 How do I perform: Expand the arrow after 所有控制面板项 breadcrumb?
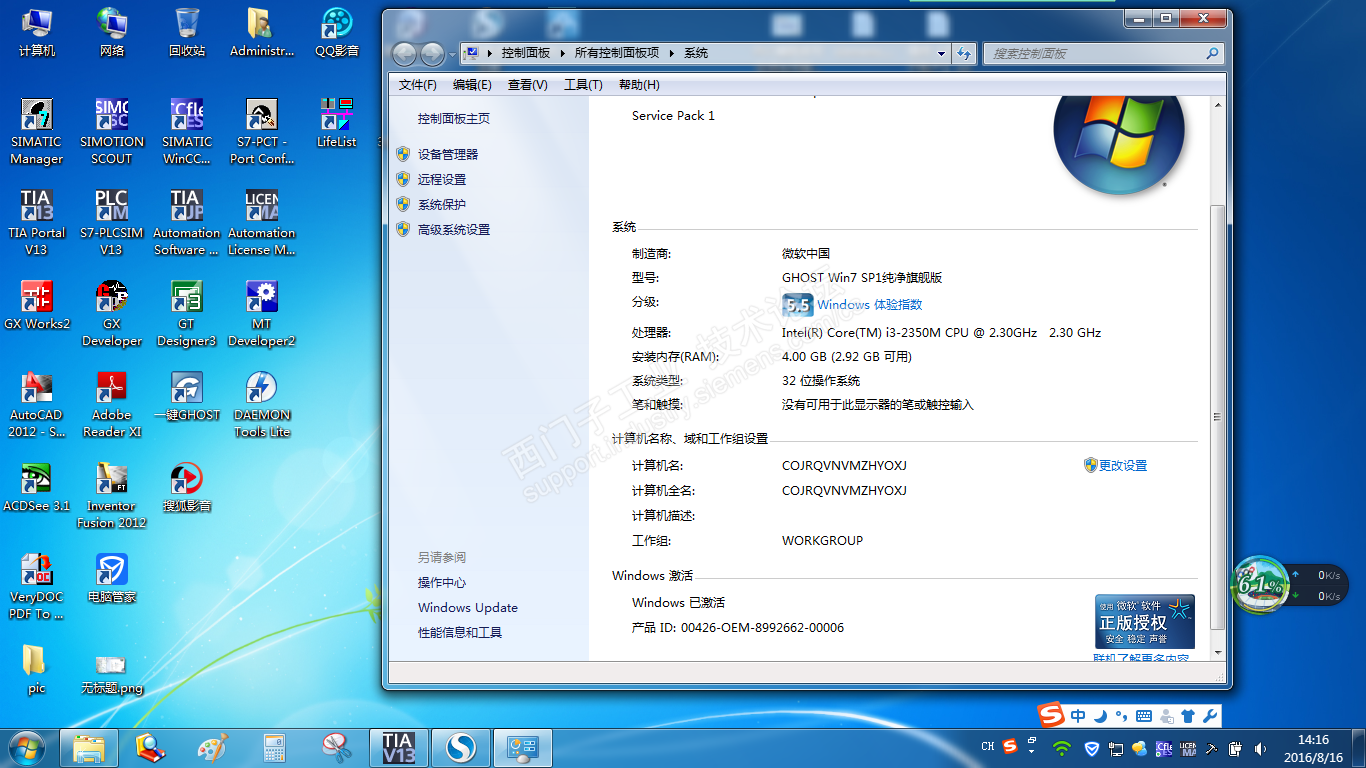pyautogui.click(x=671, y=54)
